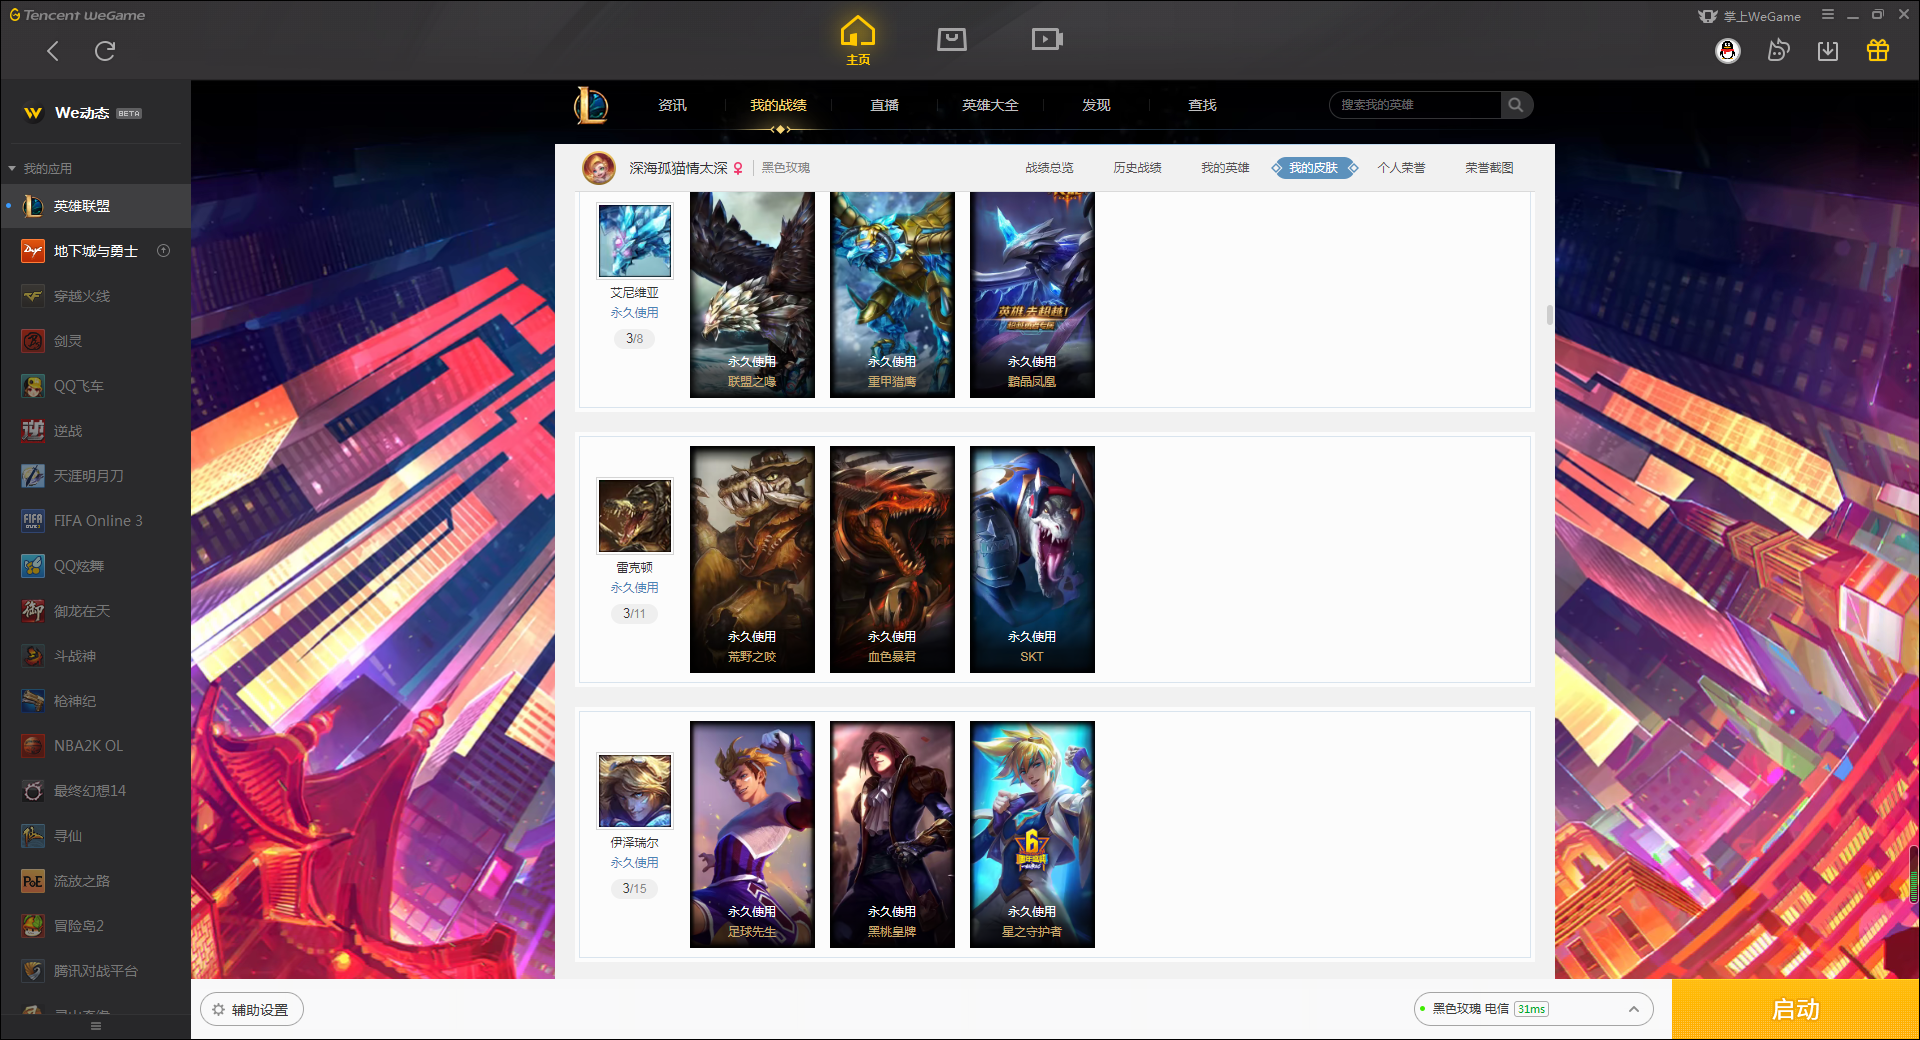Viewport: 1920px width, 1040px height.
Task: Open 荣誉截图 sub-tab
Action: point(1489,168)
